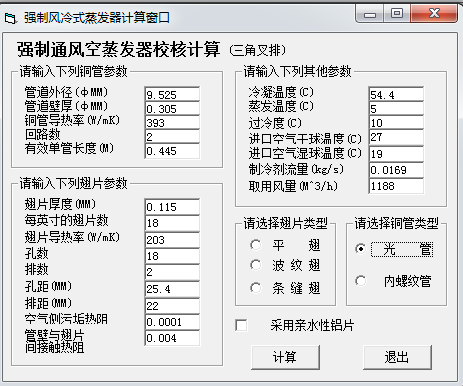Click the 空气侧污垢热阻 label

pyautogui.click(x=66, y=319)
